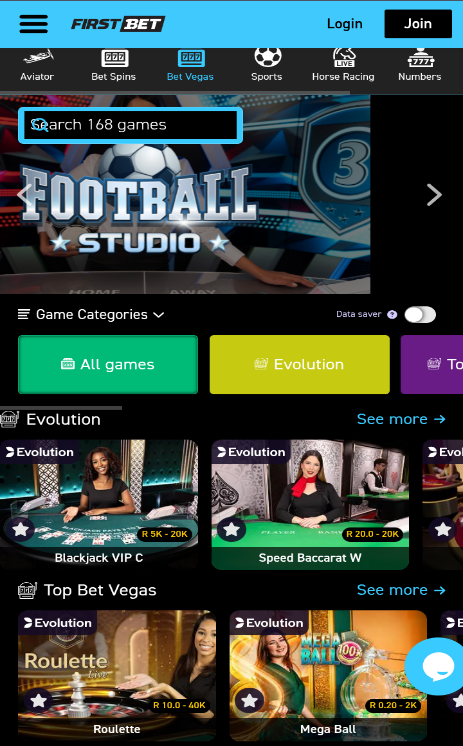
Task: Open the Aviator plane icon
Action: click(38, 58)
